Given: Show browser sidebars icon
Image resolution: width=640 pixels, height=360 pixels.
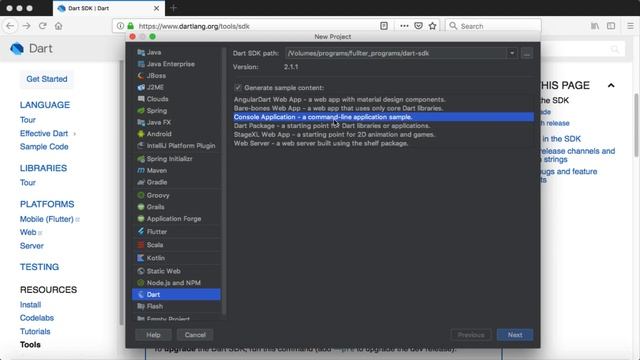Looking at the screenshot, I should (611, 26).
